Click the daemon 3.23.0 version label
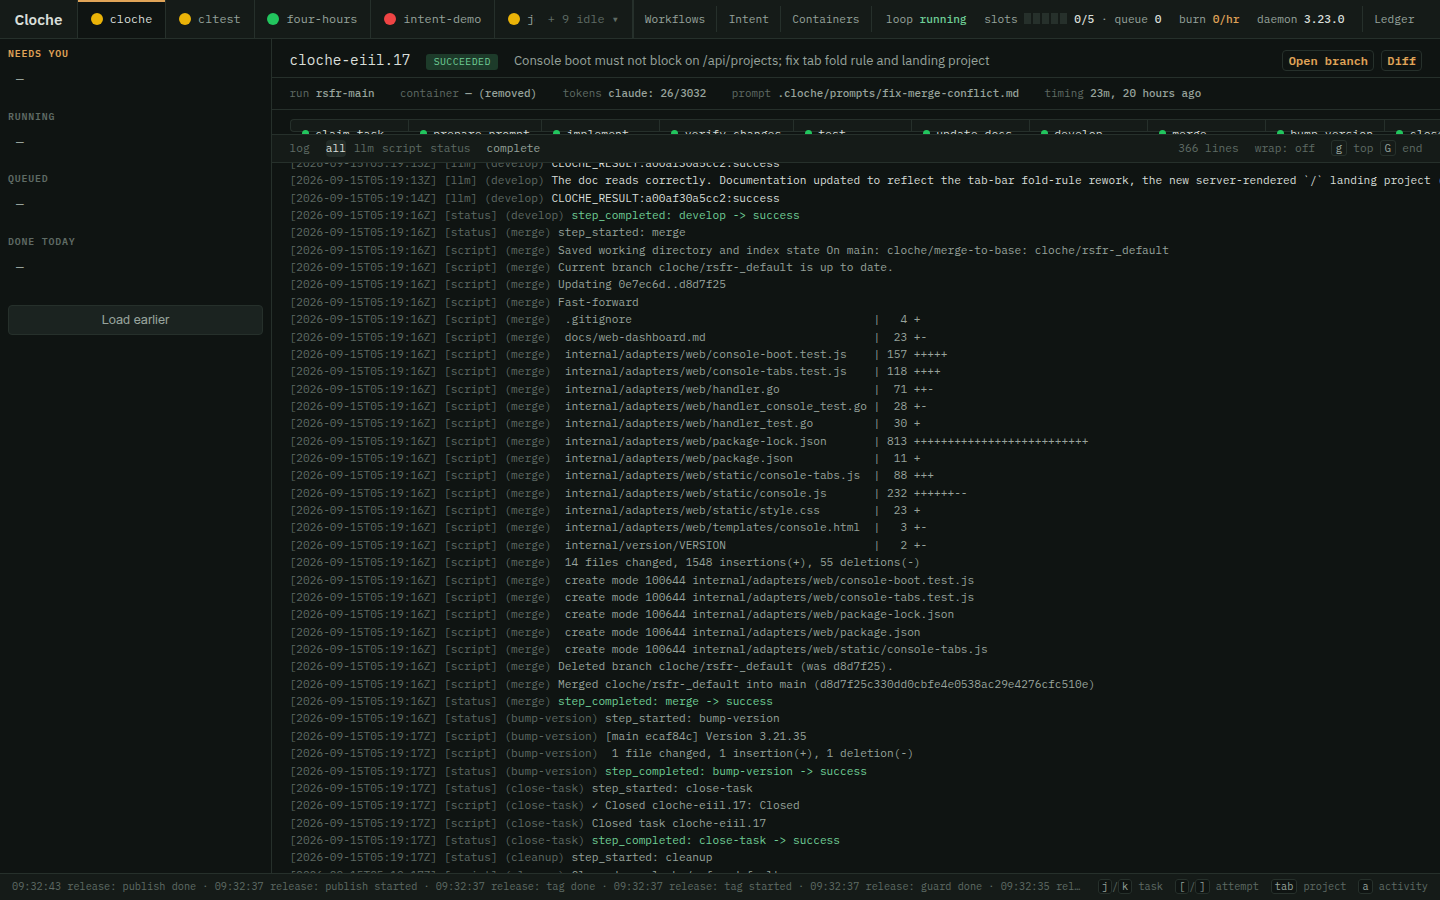1440x900 pixels. pyautogui.click(x=1300, y=19)
